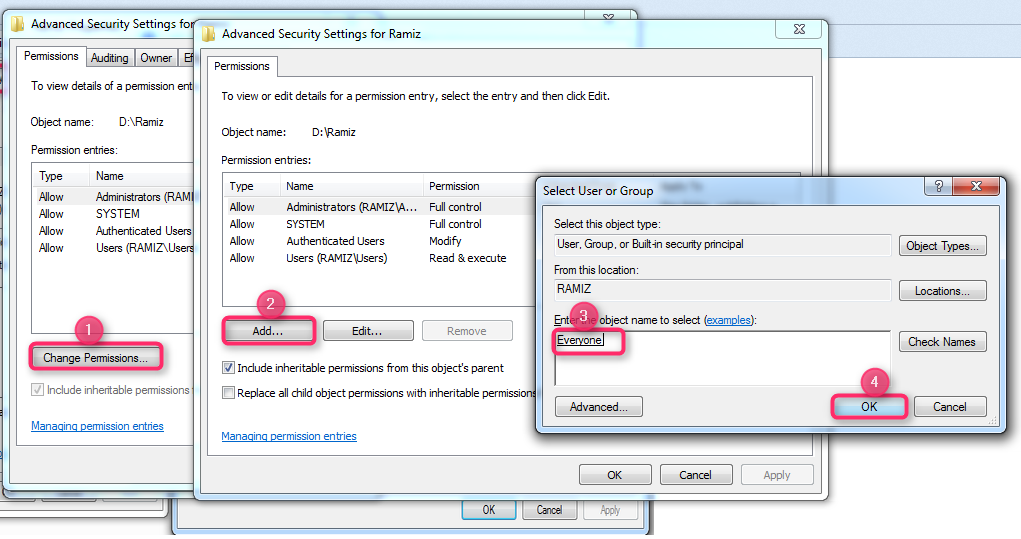1021x539 pixels.
Task: Click Check Names button
Action: coord(942,342)
